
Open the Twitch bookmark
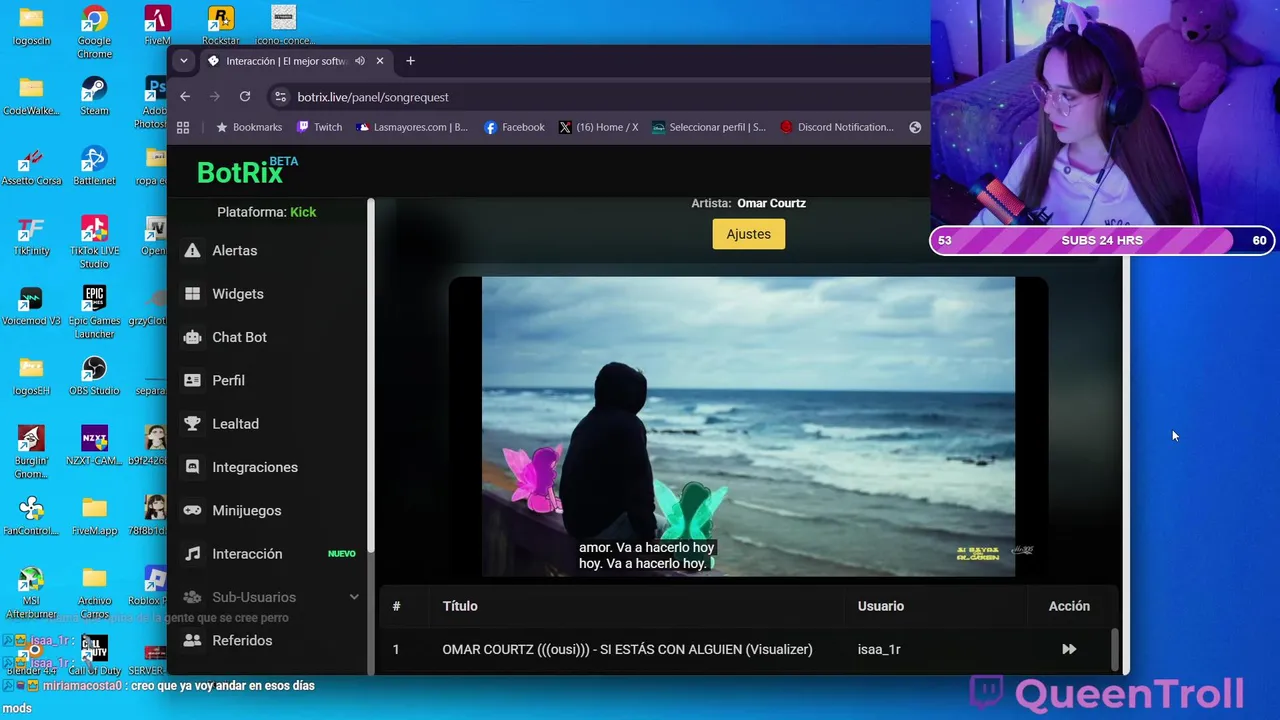pyautogui.click(x=318, y=127)
